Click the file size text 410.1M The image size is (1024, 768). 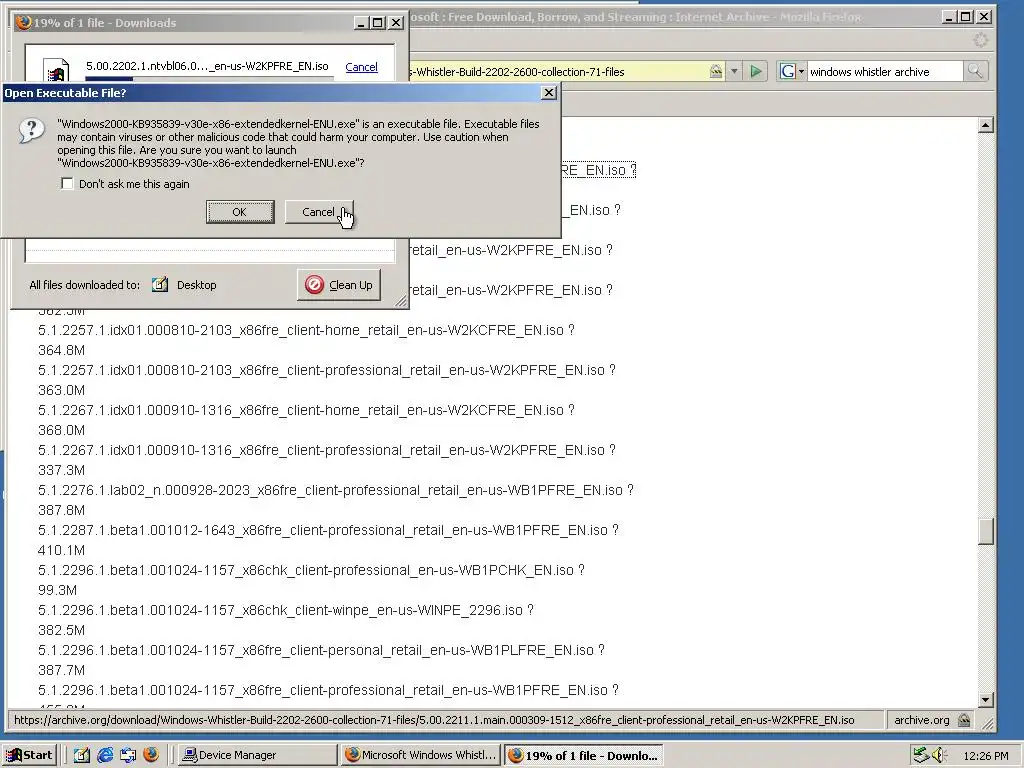pyautogui.click(x=61, y=551)
